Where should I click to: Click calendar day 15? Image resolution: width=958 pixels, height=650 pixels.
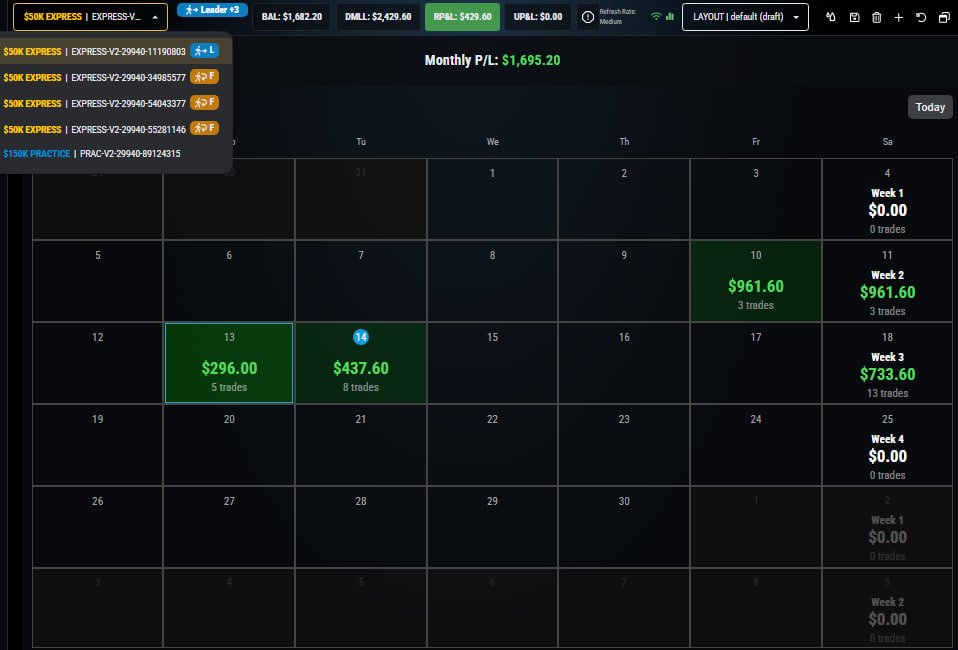492,363
